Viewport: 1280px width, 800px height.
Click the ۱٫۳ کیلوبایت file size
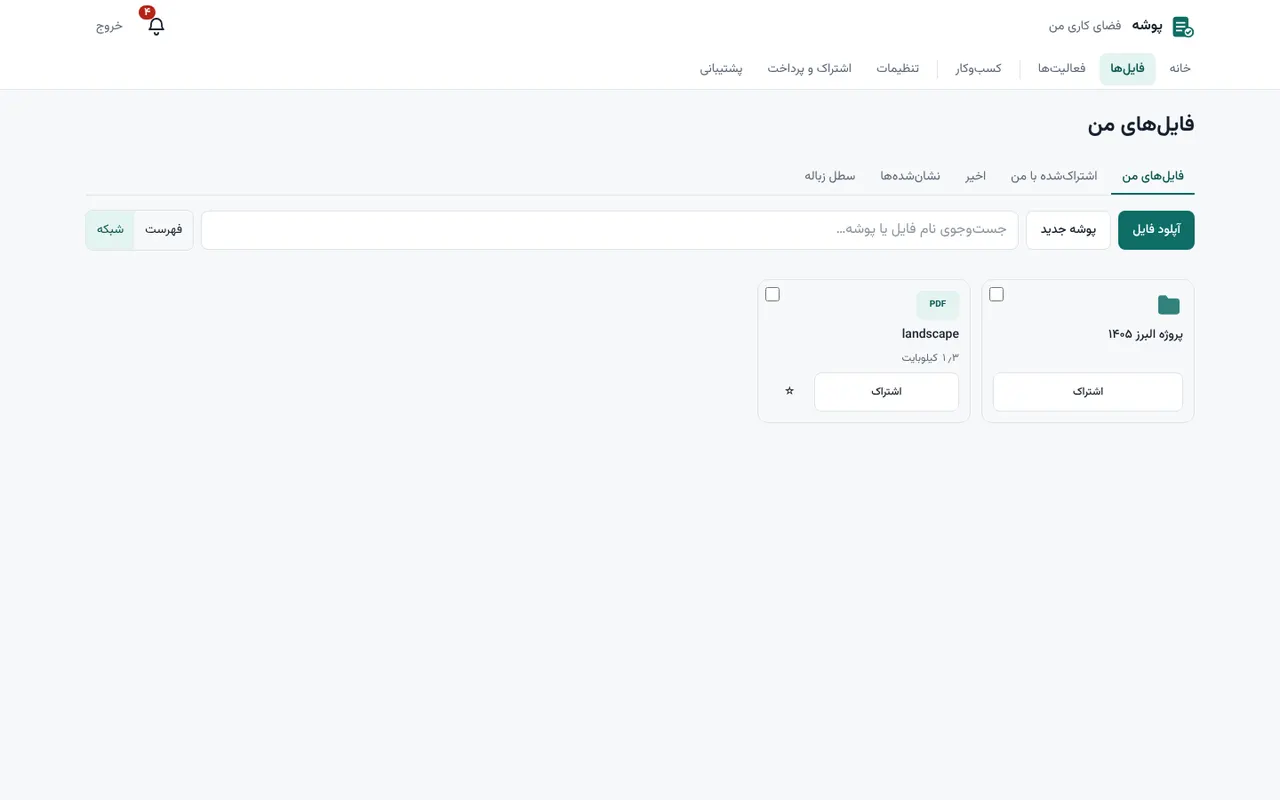pos(930,358)
